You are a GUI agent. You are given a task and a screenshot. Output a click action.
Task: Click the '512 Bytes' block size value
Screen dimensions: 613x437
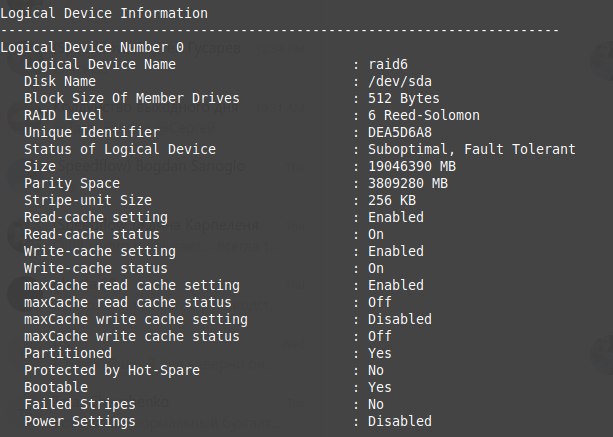coord(404,98)
